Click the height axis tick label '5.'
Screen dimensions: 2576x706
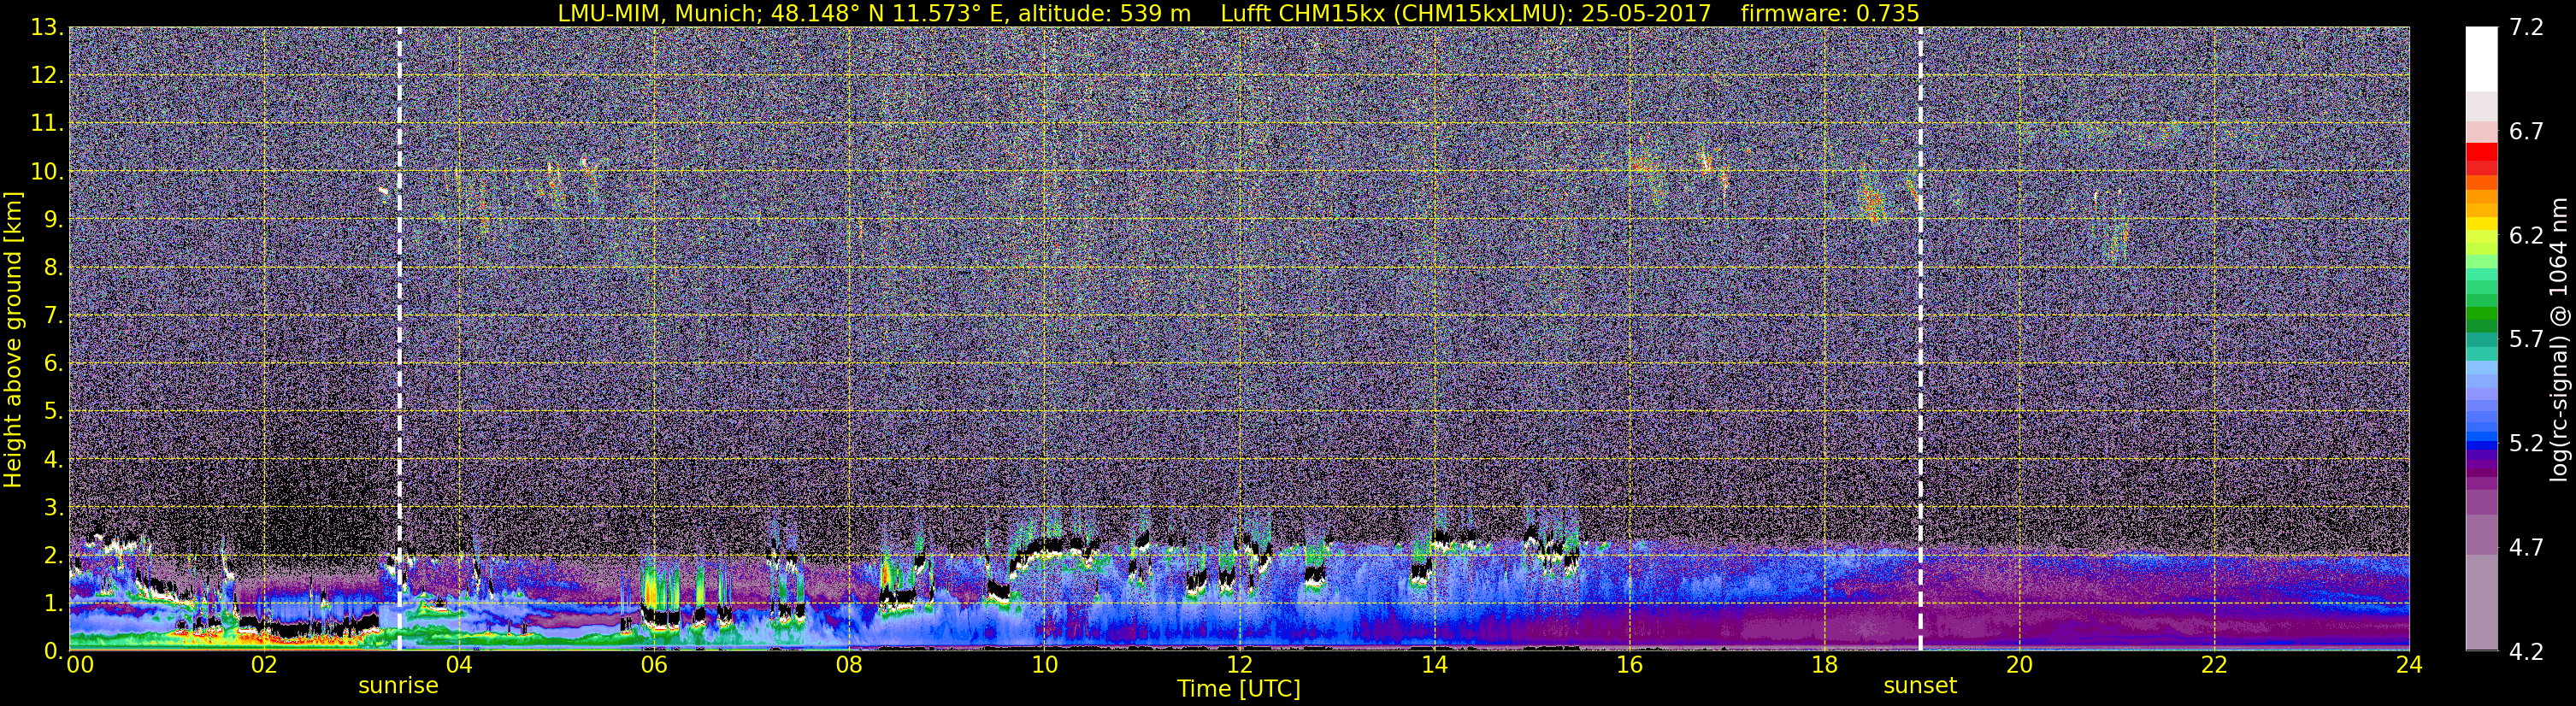(x=53, y=411)
